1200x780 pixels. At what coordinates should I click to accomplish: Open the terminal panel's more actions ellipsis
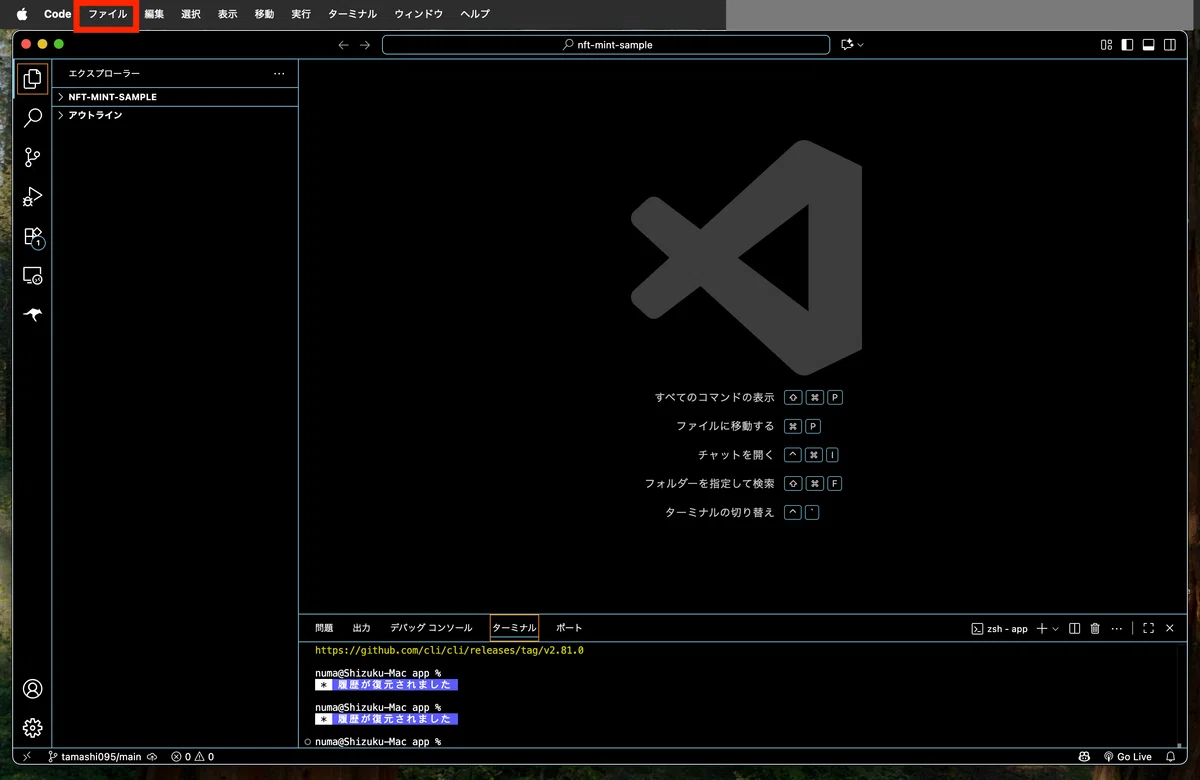pos(1117,628)
